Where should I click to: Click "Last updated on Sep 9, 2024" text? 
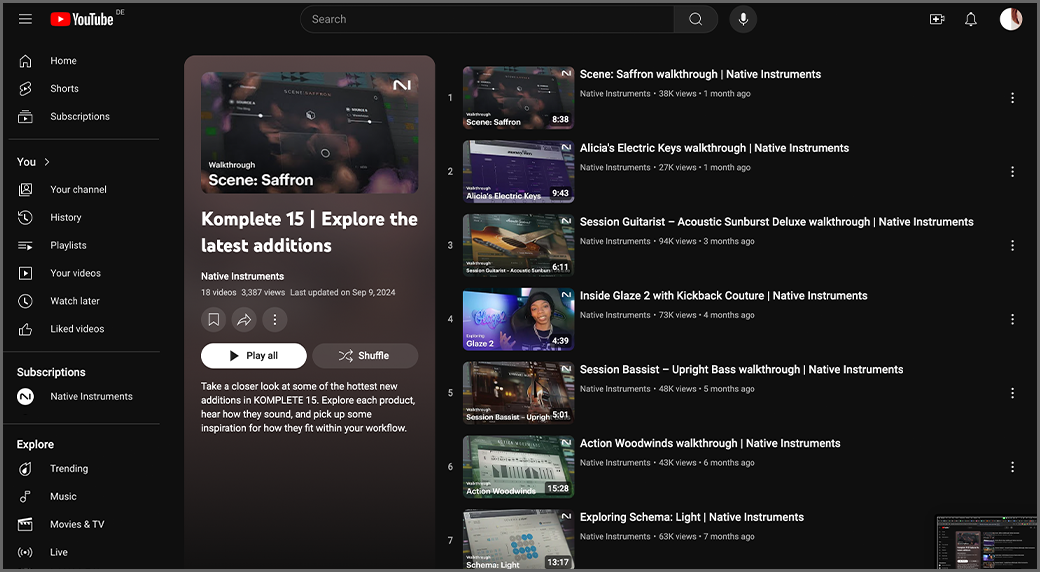(x=342, y=293)
